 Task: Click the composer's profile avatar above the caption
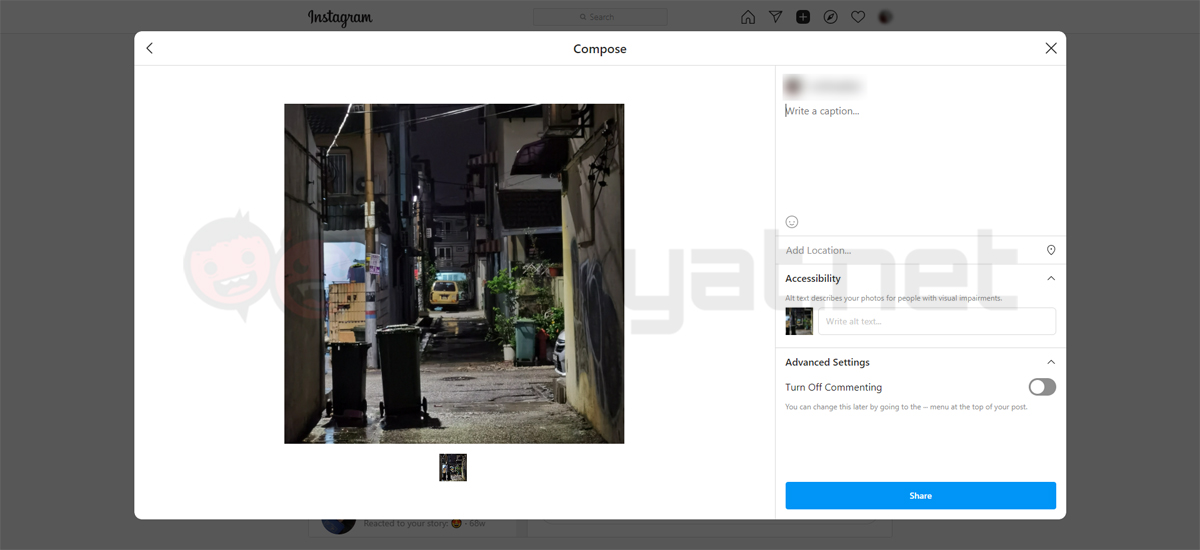[x=793, y=86]
